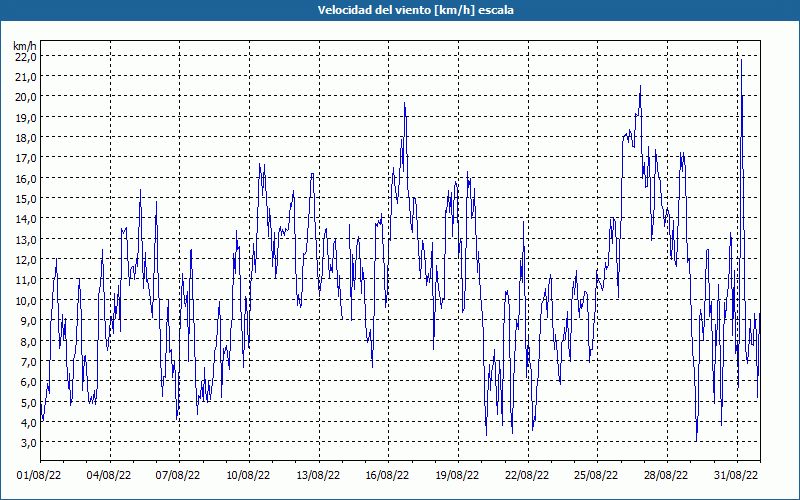The image size is (800, 500).
Task: Select the 8,0 value on the y-axis
Action: (x=28, y=341)
